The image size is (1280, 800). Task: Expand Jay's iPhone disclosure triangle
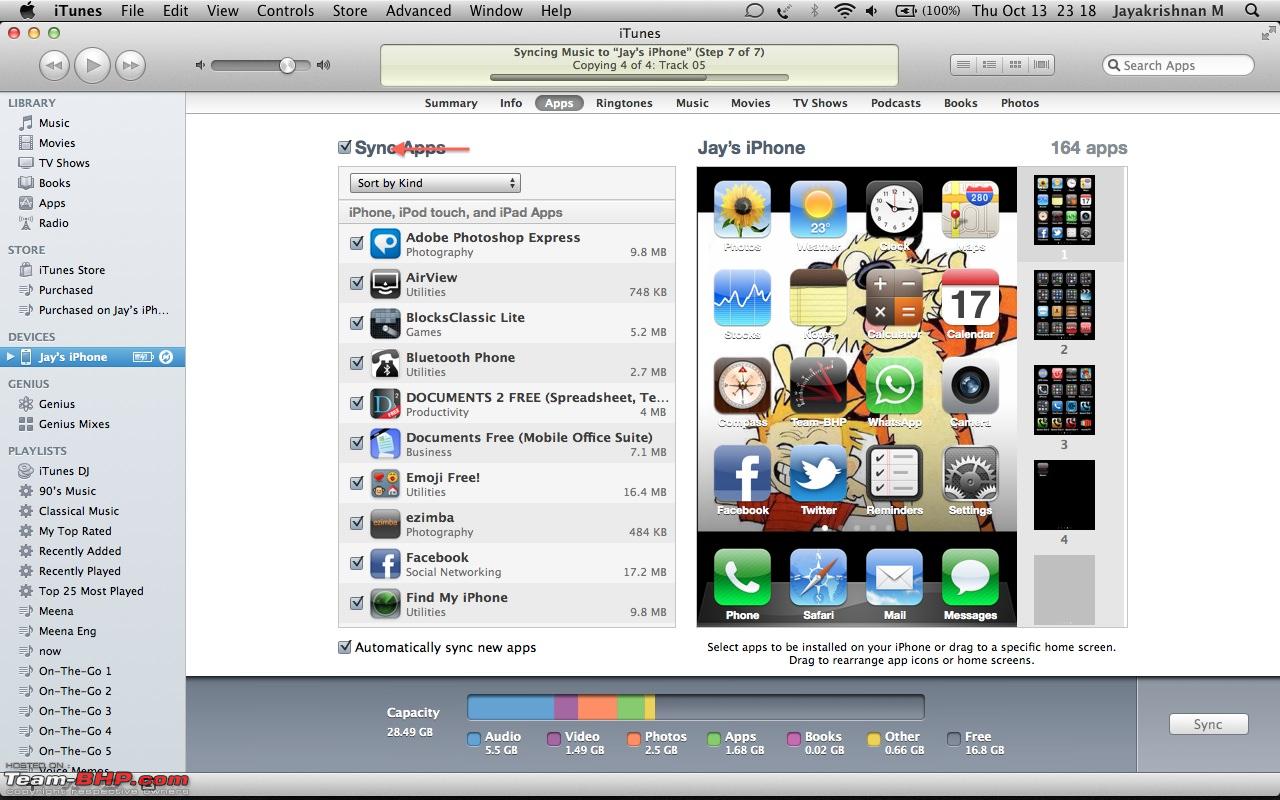11,357
